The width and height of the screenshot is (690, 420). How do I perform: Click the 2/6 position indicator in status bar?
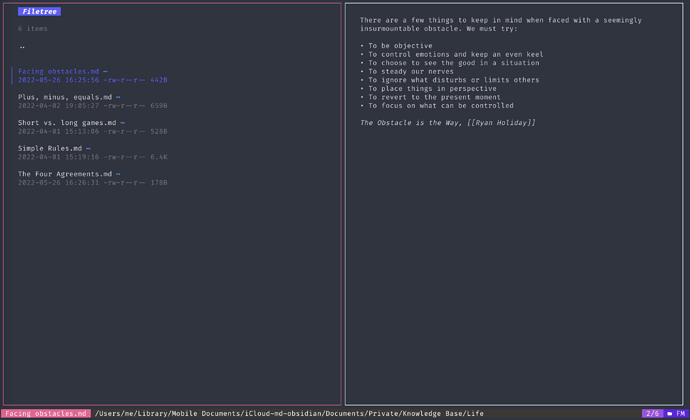[653, 413]
